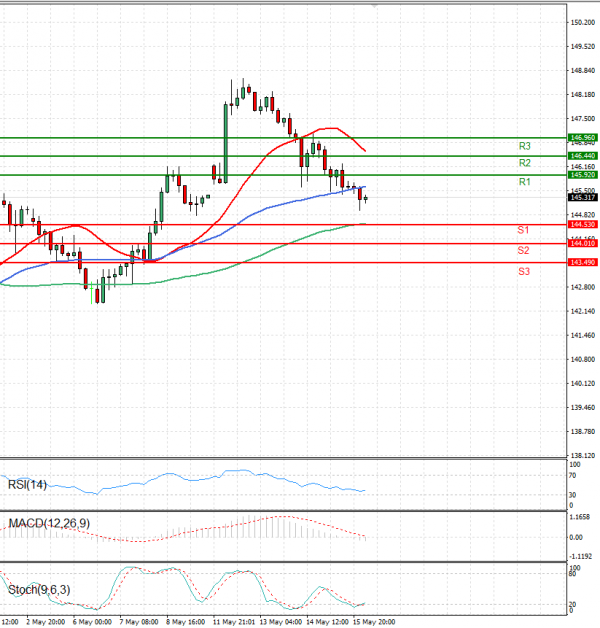Select the 143.490 support price tag
Image resolution: width=600 pixels, height=628 pixels.
pos(583,262)
